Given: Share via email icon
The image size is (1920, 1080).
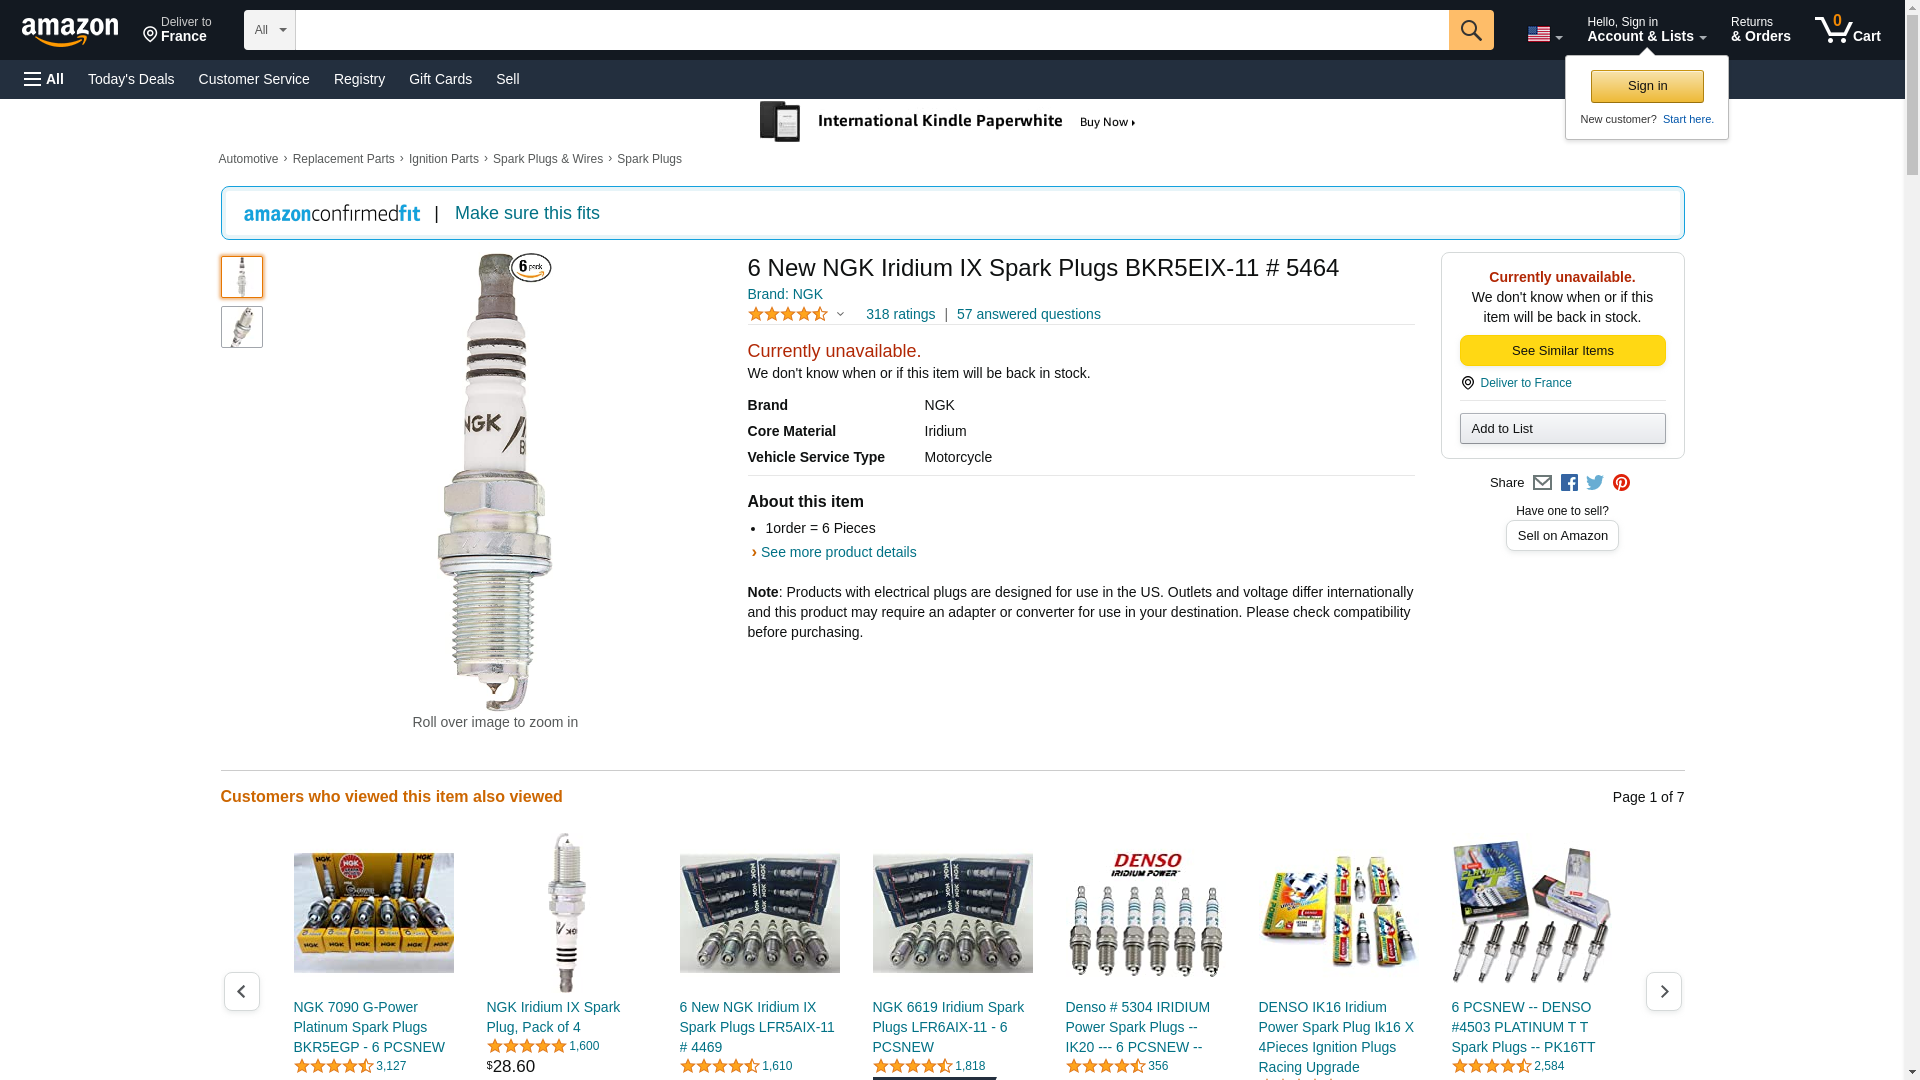Looking at the screenshot, I should 1542,483.
